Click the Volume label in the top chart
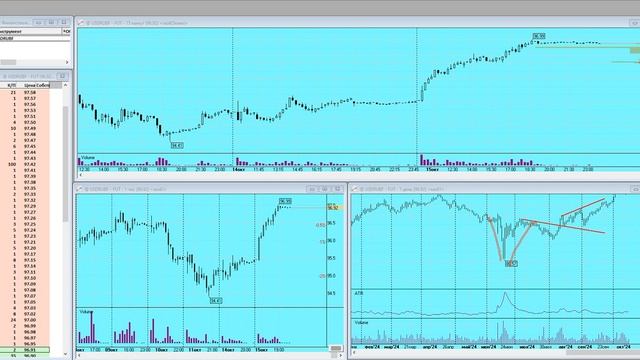This screenshot has height=360, width=640. click(88, 158)
